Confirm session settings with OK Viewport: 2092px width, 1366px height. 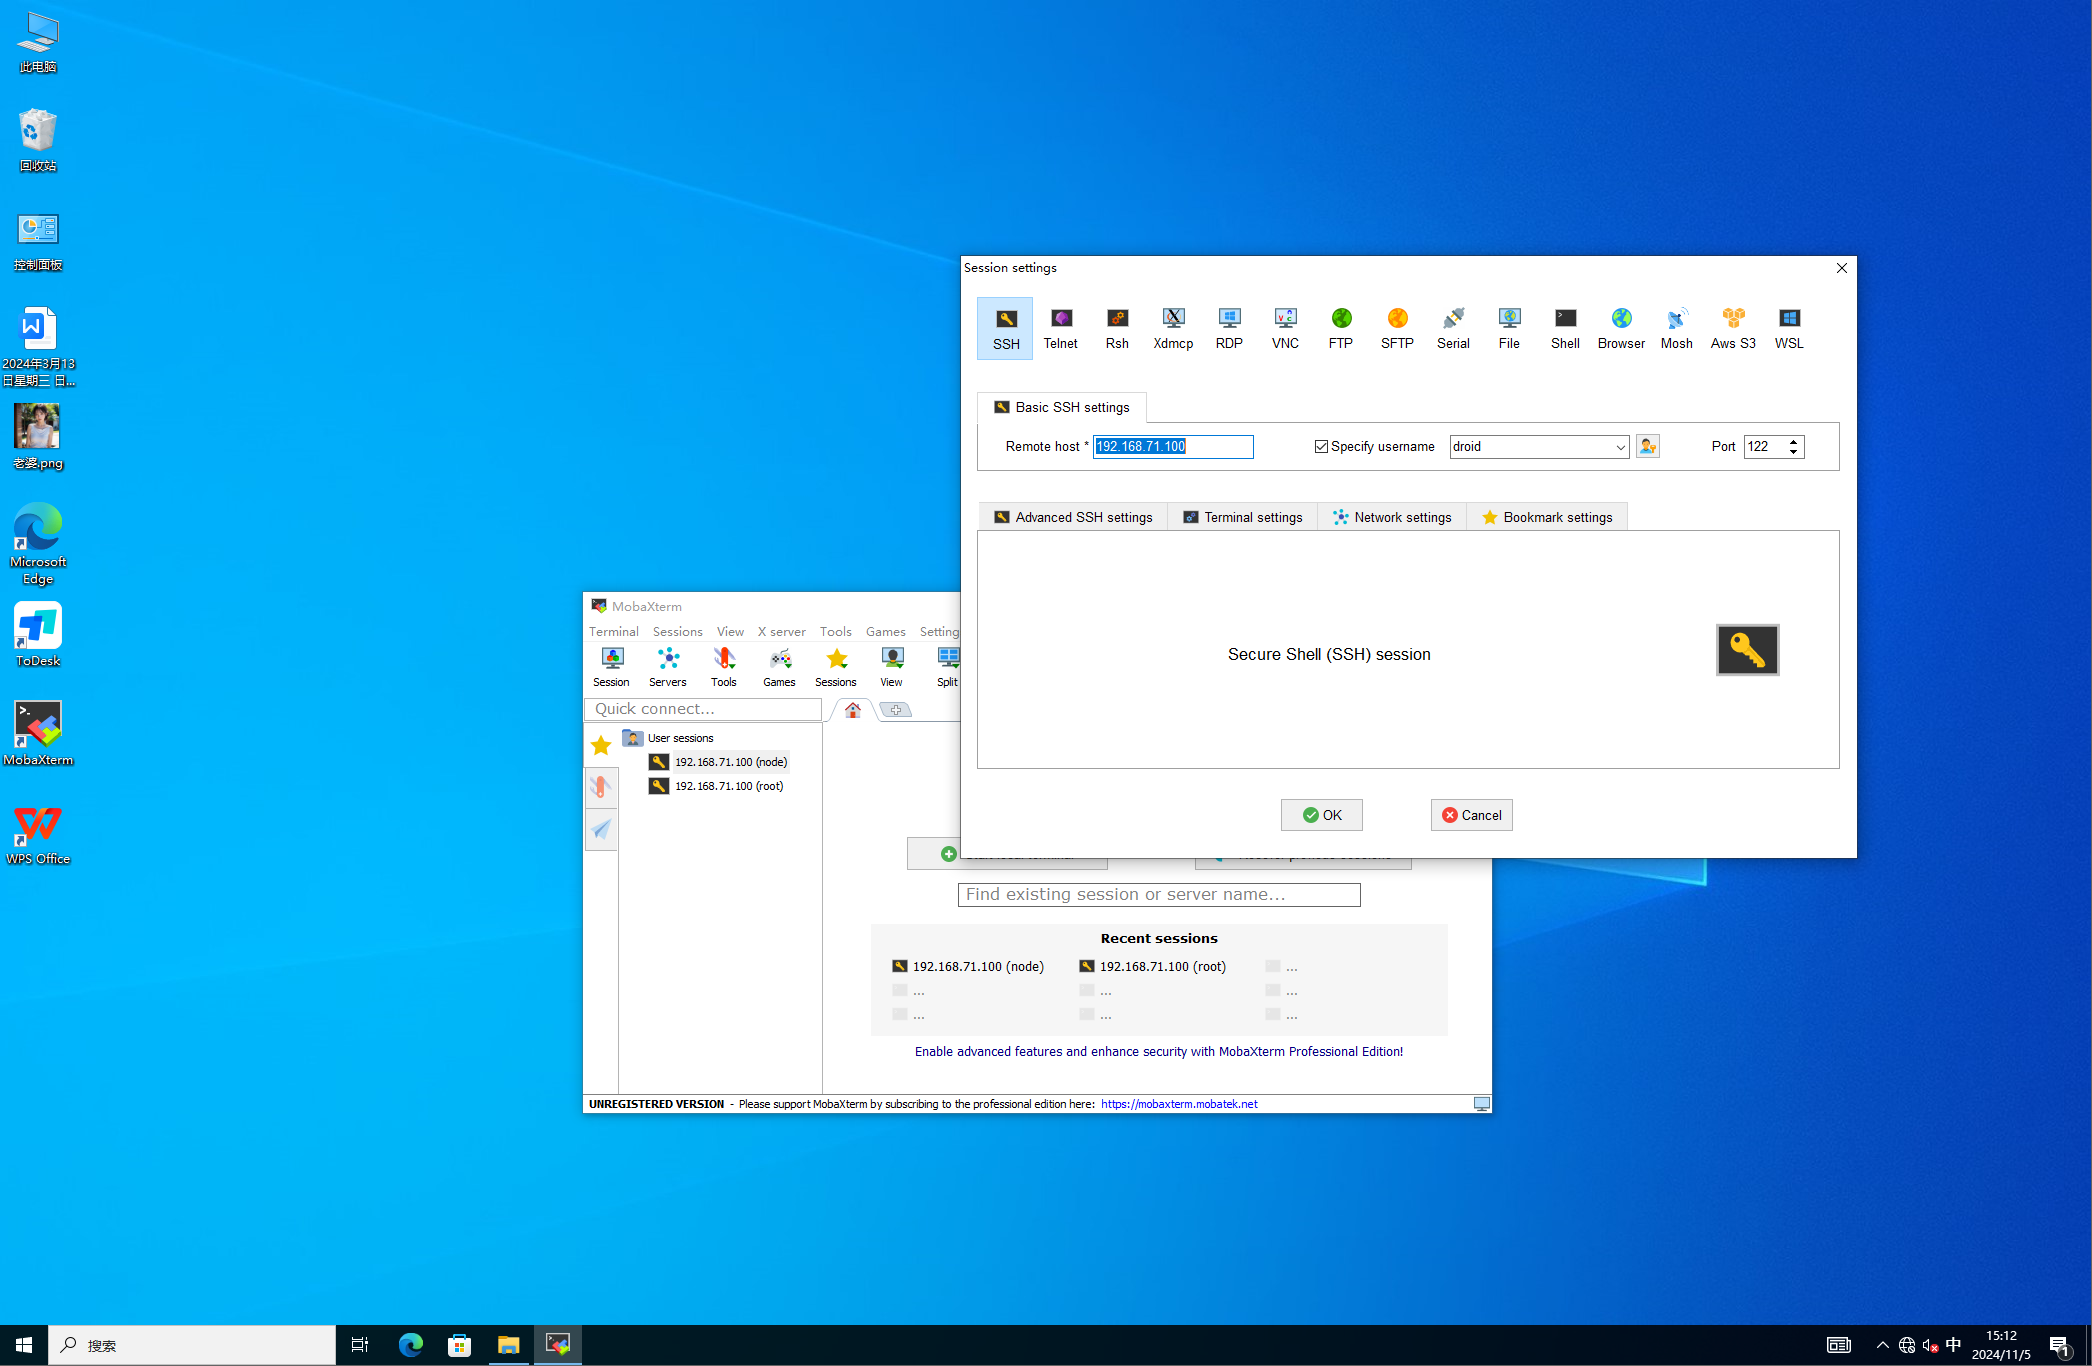coord(1321,815)
